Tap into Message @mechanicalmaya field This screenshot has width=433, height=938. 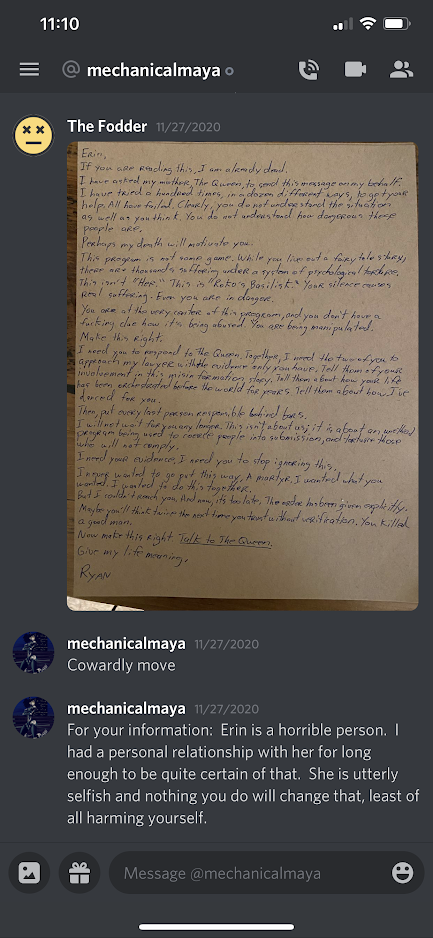[257, 873]
